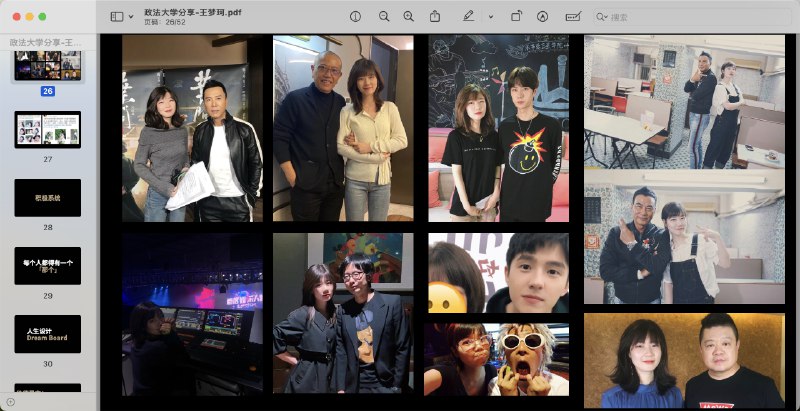
Task: Toggle the sidebar view button
Action: click(117, 17)
